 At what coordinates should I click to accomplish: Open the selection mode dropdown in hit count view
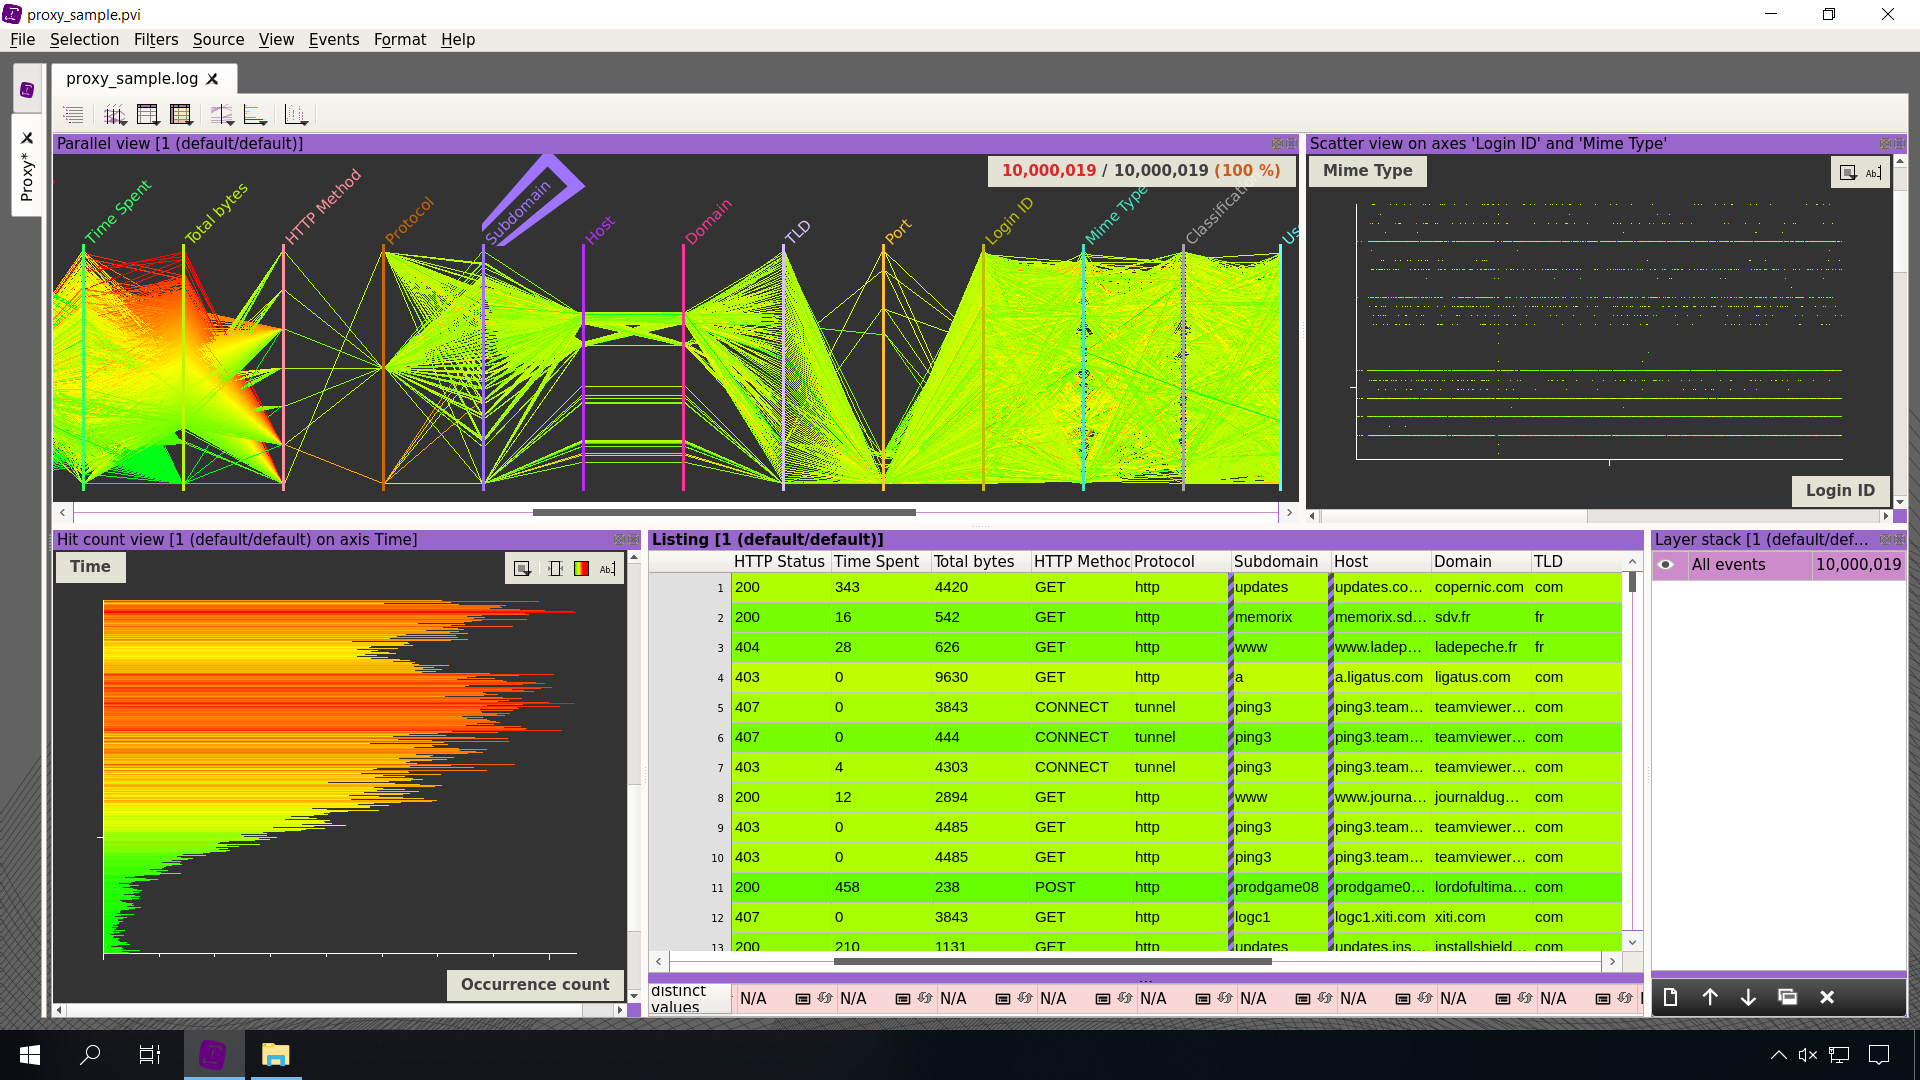coord(521,568)
